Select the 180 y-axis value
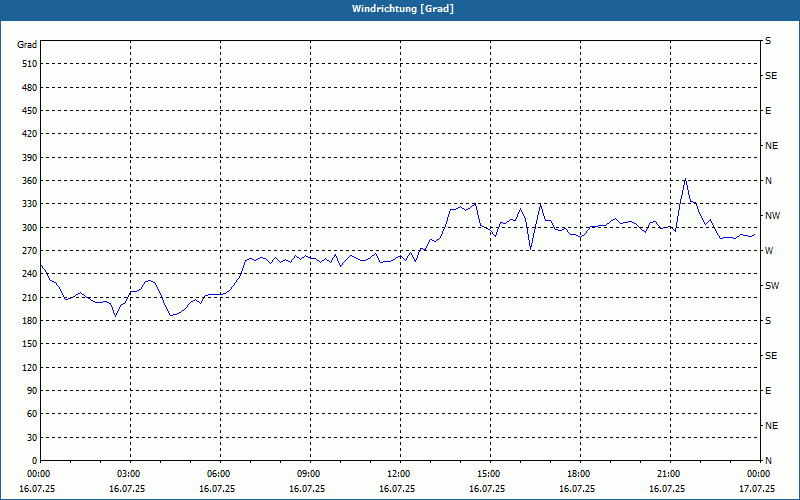This screenshot has height=500, width=800. 30,321
